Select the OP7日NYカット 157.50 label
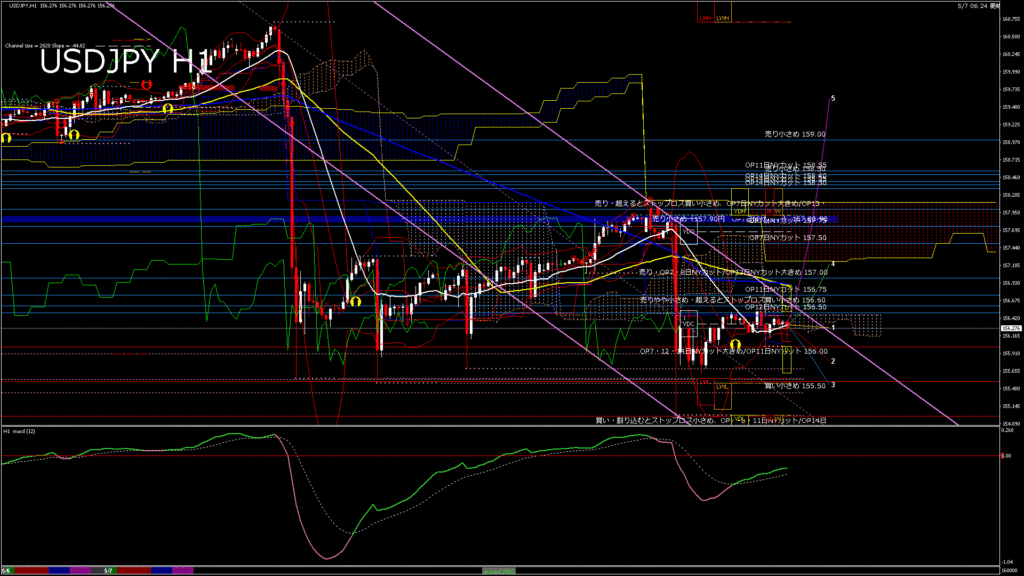The width and height of the screenshot is (1024, 576). point(788,238)
